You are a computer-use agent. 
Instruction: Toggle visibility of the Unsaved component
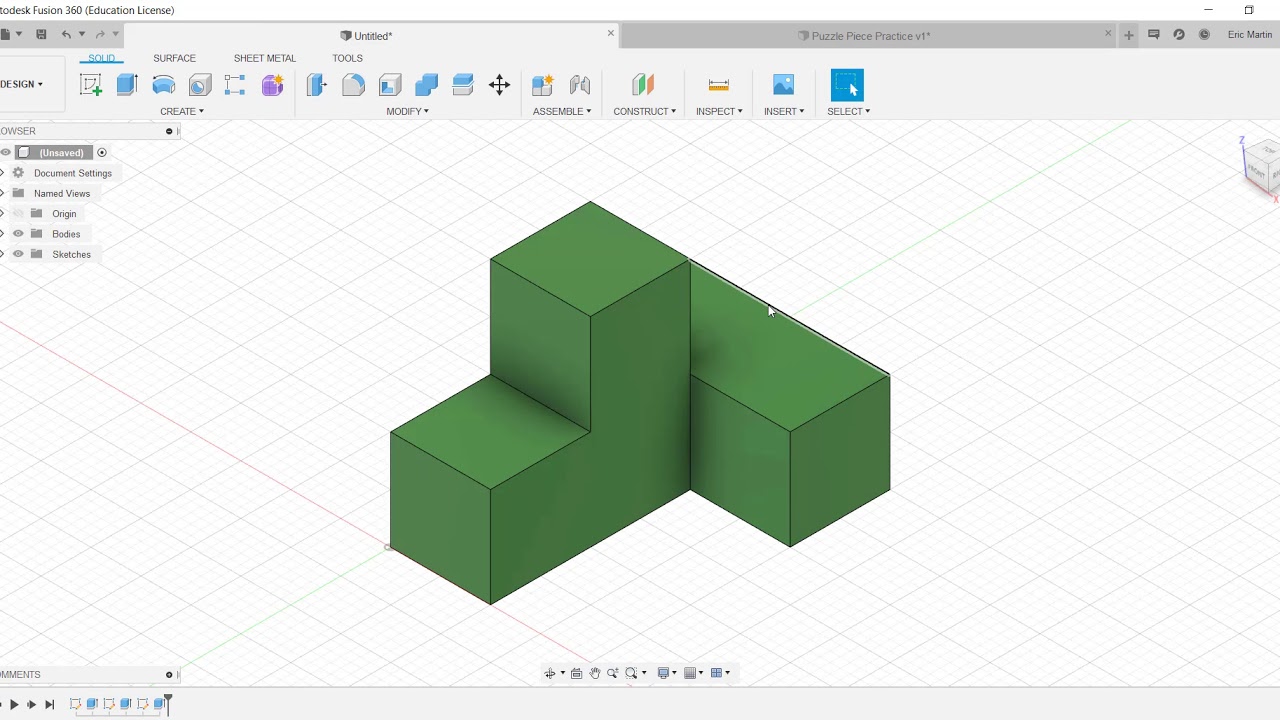6,152
